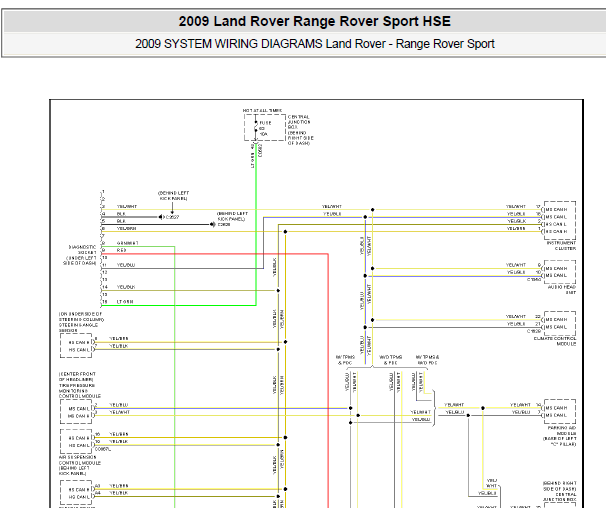Click the '2009 Land Rover Range Rover Sport HSE' heading
Viewport: 606px width, 508px height.
(x=314, y=21)
